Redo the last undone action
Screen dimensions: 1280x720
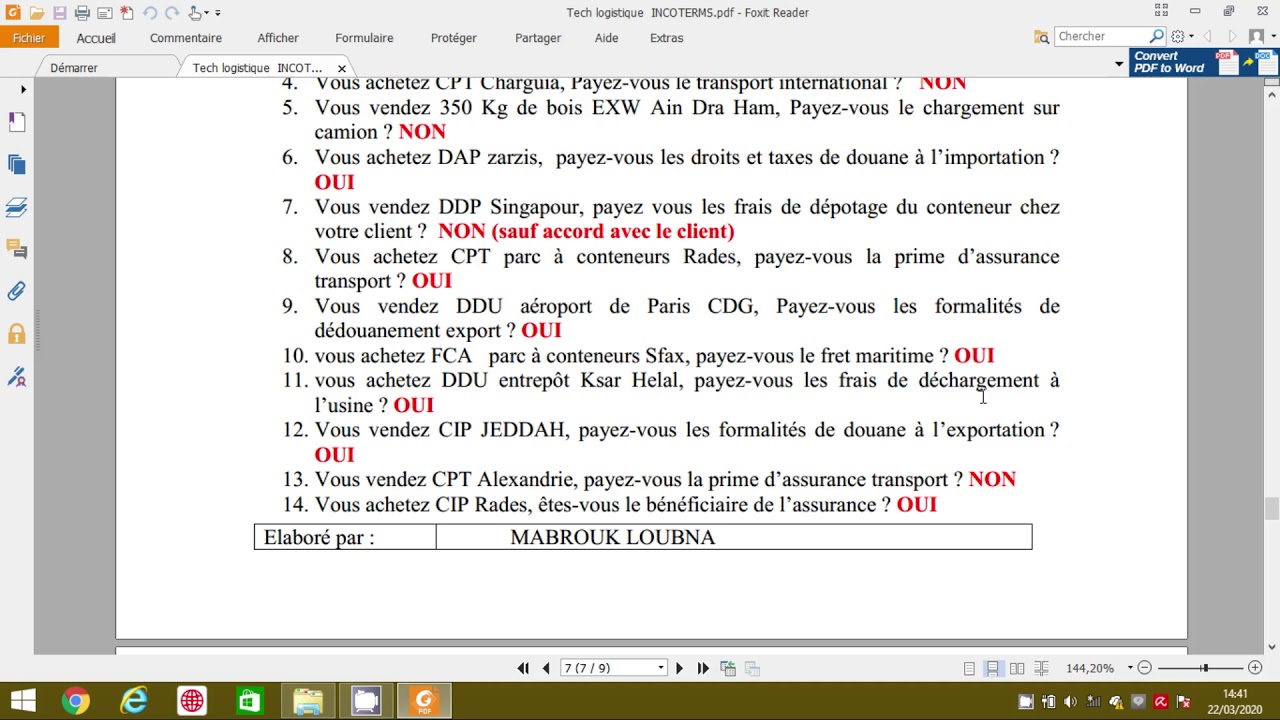coord(172,13)
